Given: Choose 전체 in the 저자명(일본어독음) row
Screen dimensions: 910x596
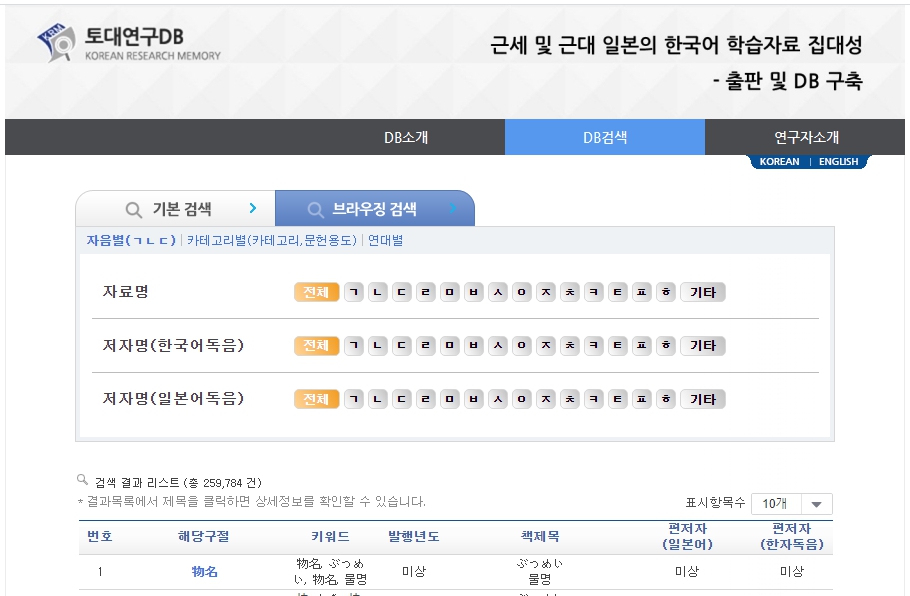Looking at the screenshot, I should pos(316,399).
